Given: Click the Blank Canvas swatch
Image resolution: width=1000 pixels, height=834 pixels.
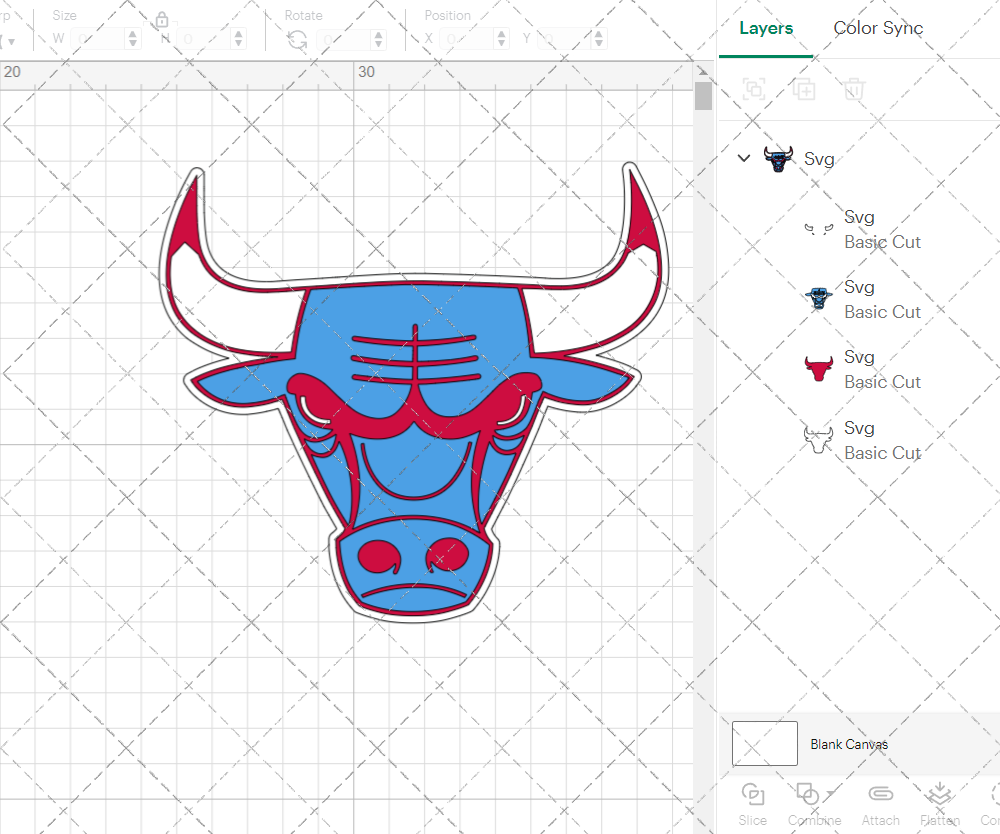Looking at the screenshot, I should click(x=764, y=743).
